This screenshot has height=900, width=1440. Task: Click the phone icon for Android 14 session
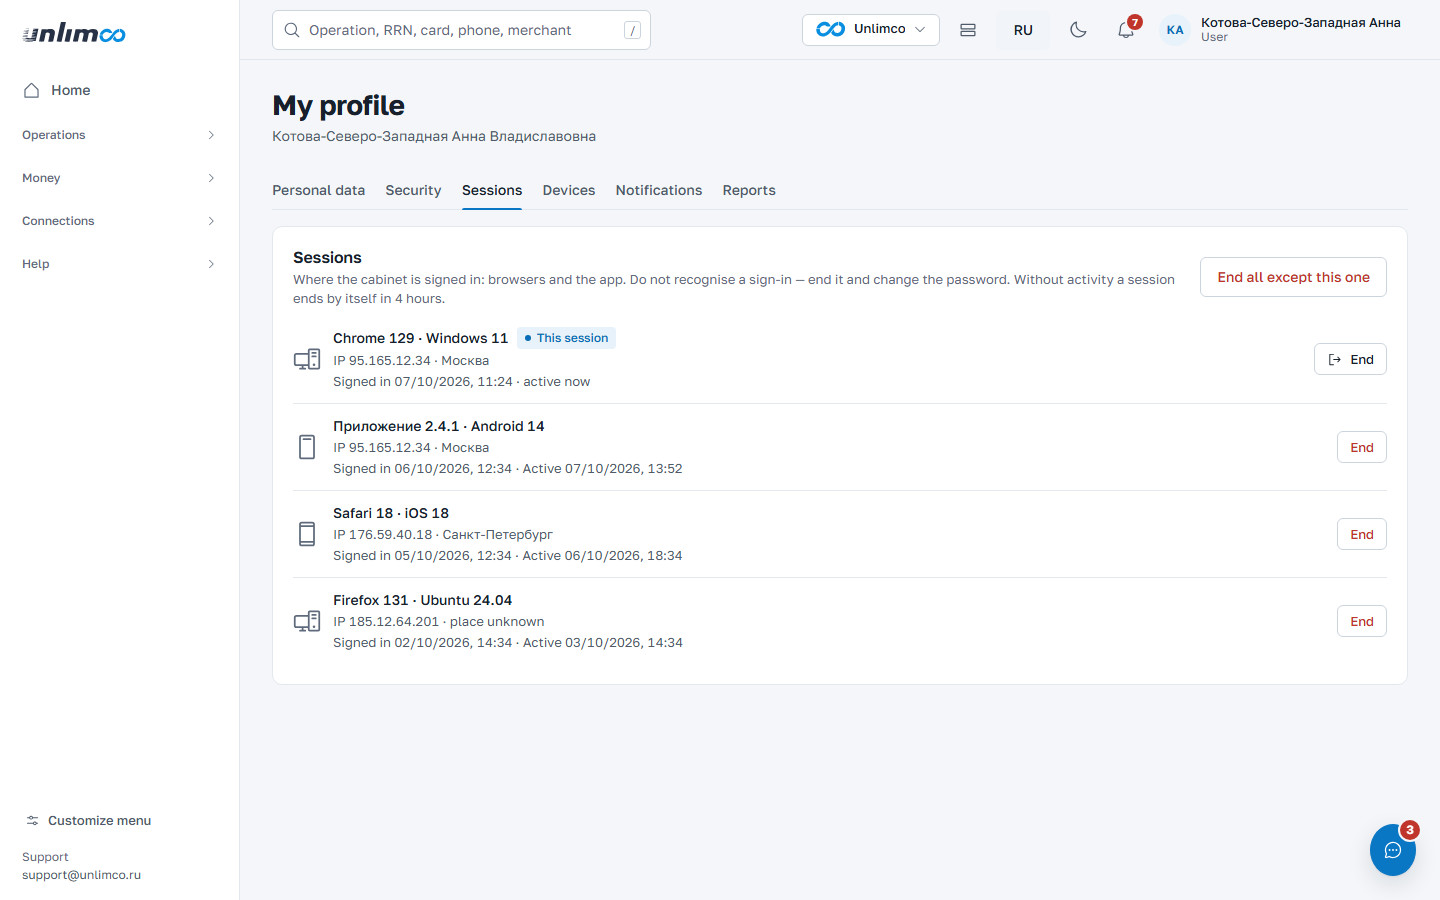307,447
